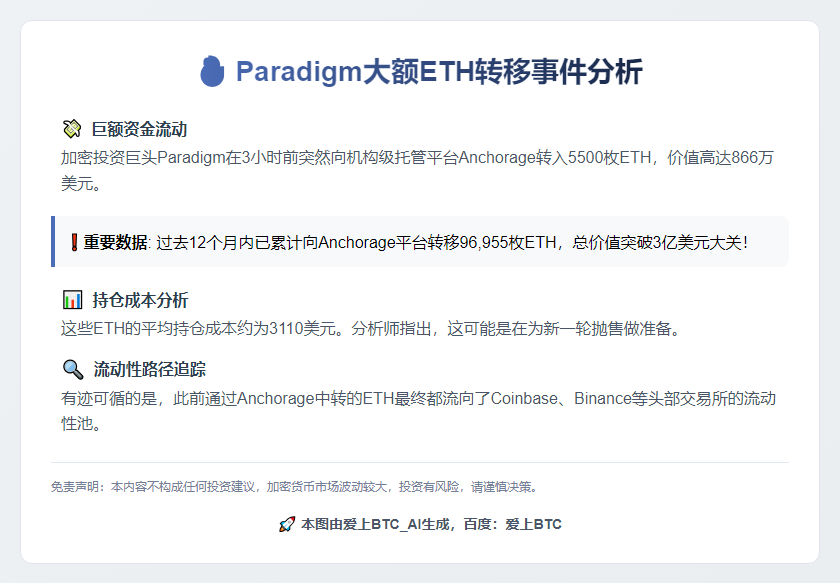Click the paragraph starting 有迹可循的是
This screenshot has width=840, height=583.
click(x=418, y=410)
